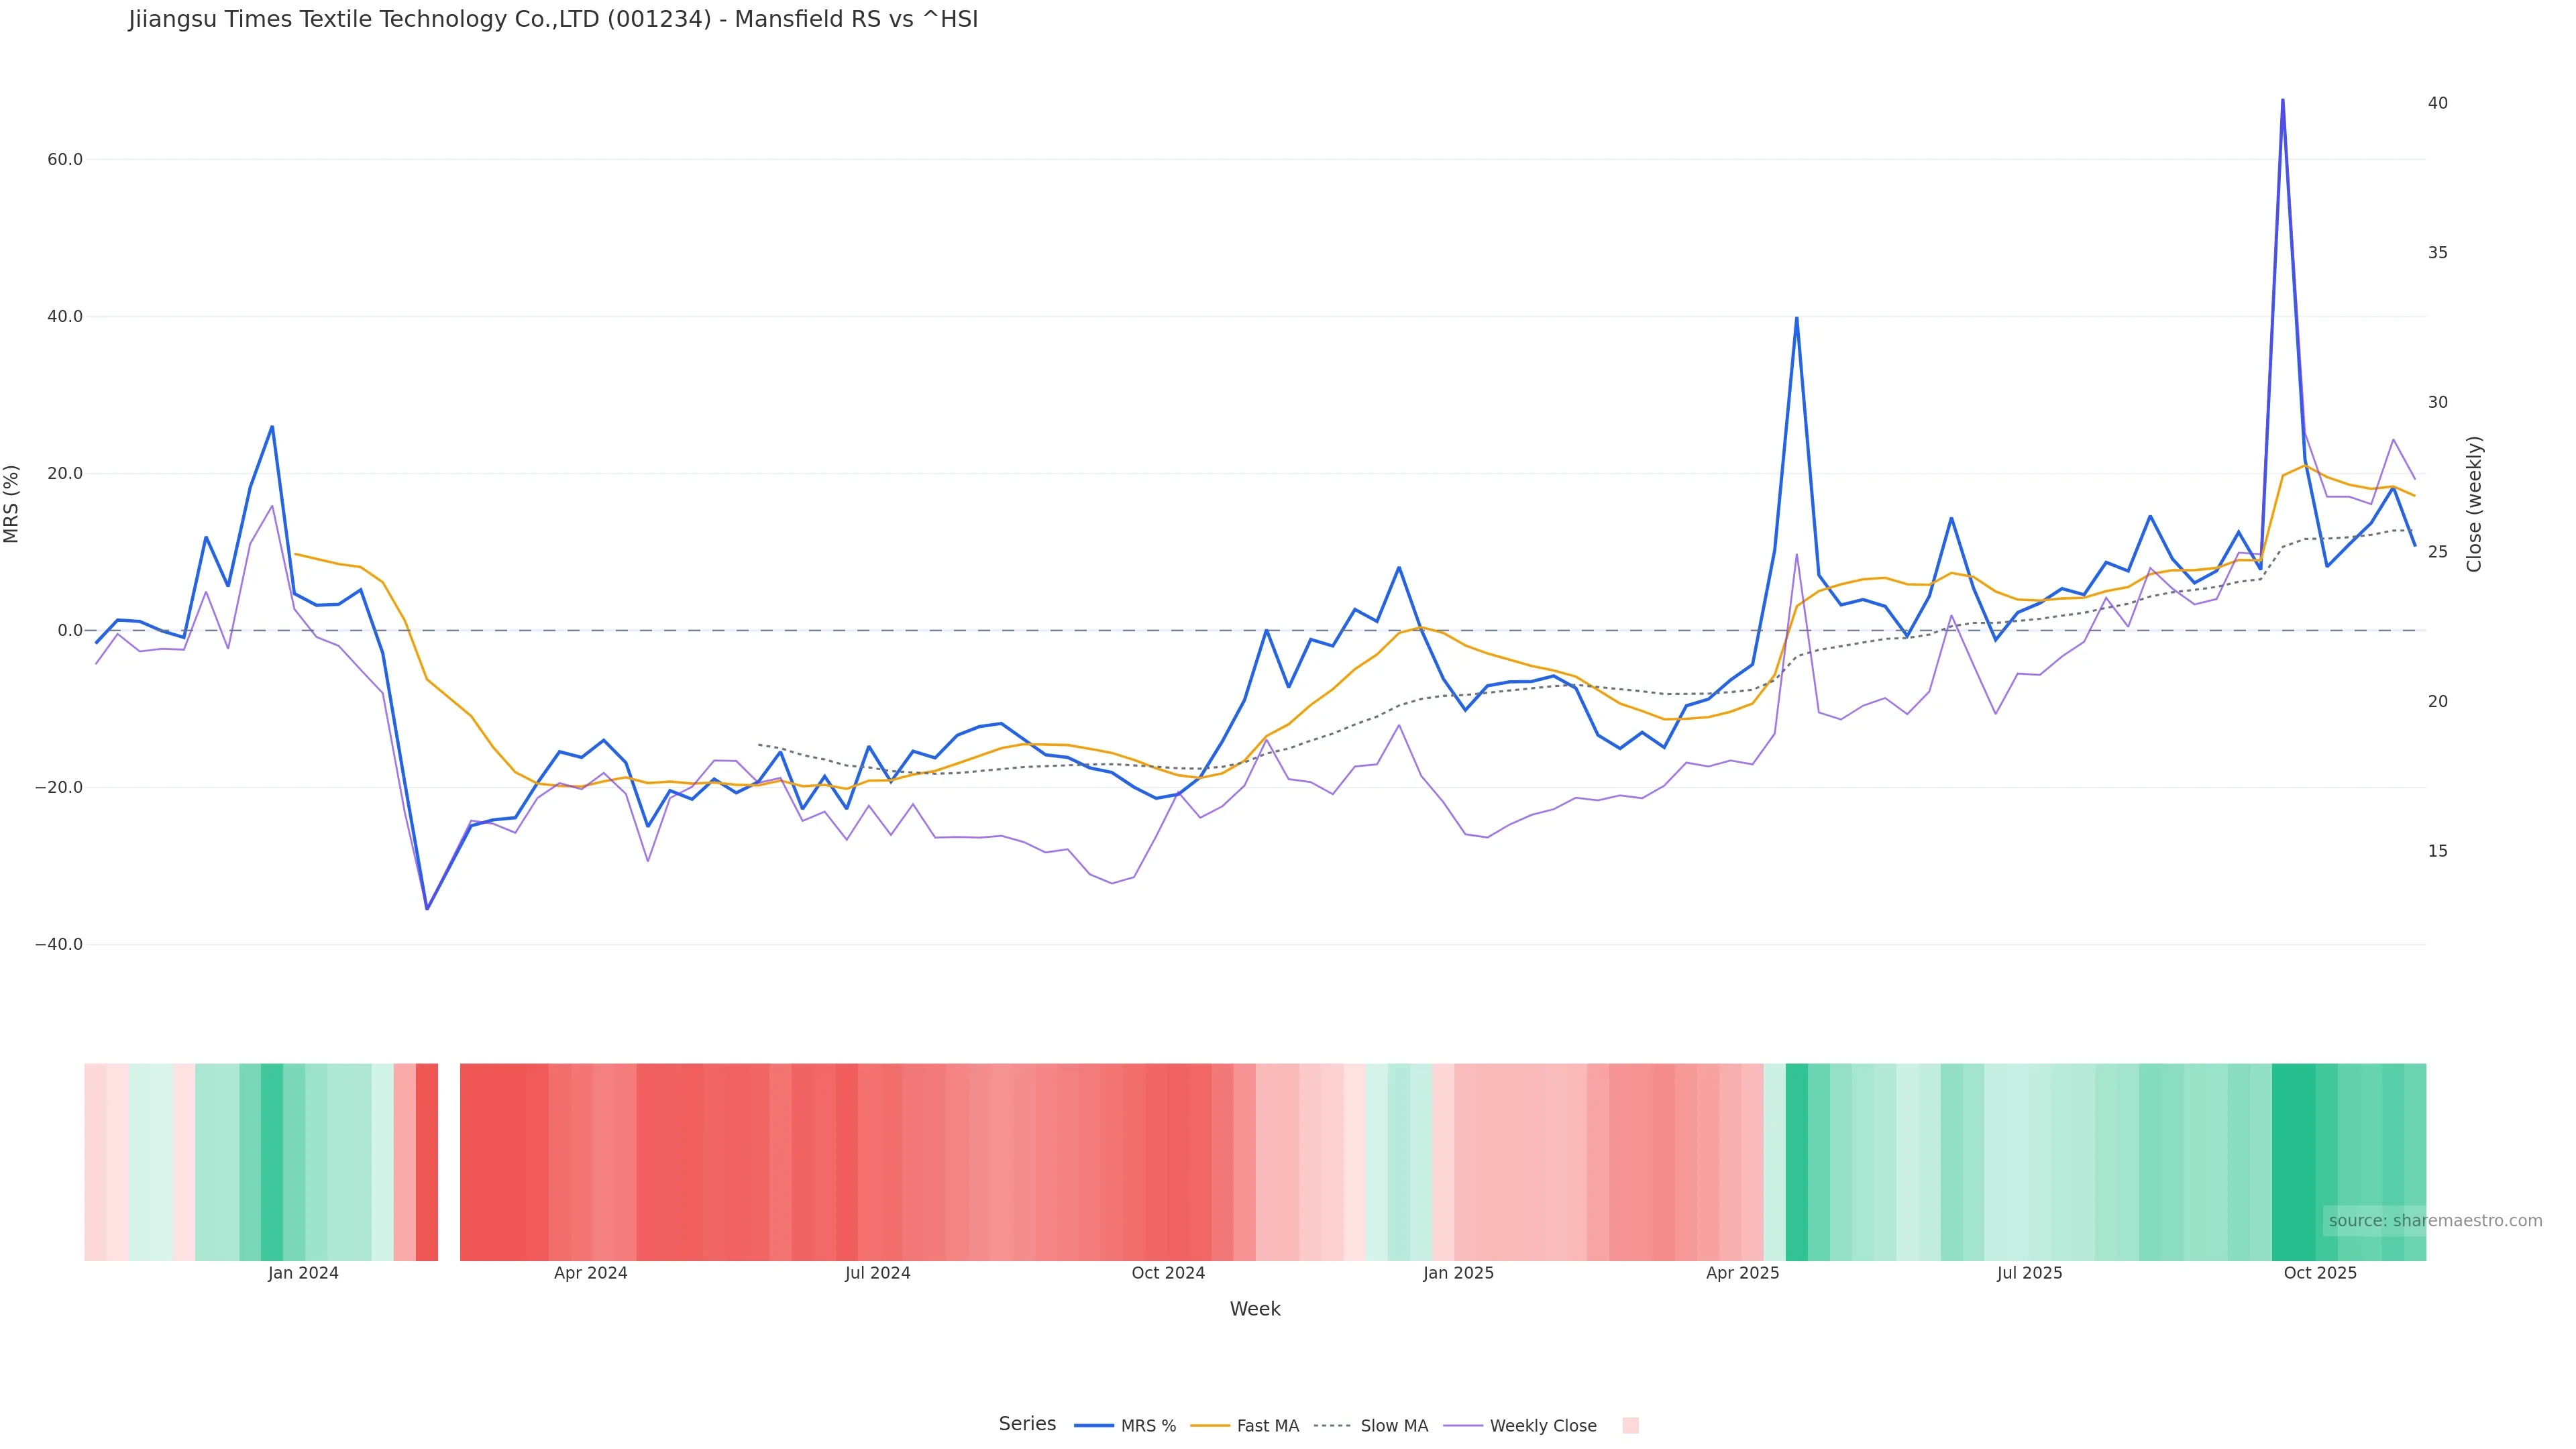Click the Jul 2024 x-axis tick label
This screenshot has width=2576, height=1449.
point(877,1273)
